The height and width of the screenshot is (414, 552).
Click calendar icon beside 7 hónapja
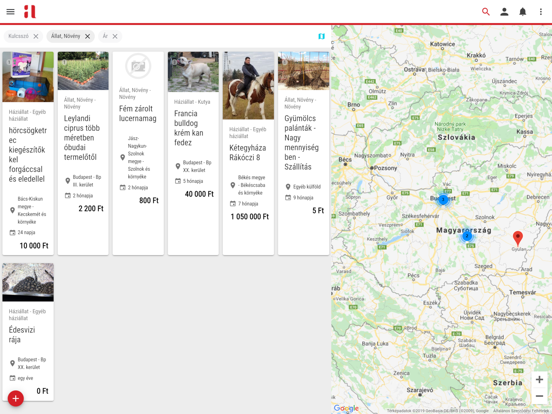click(x=233, y=203)
